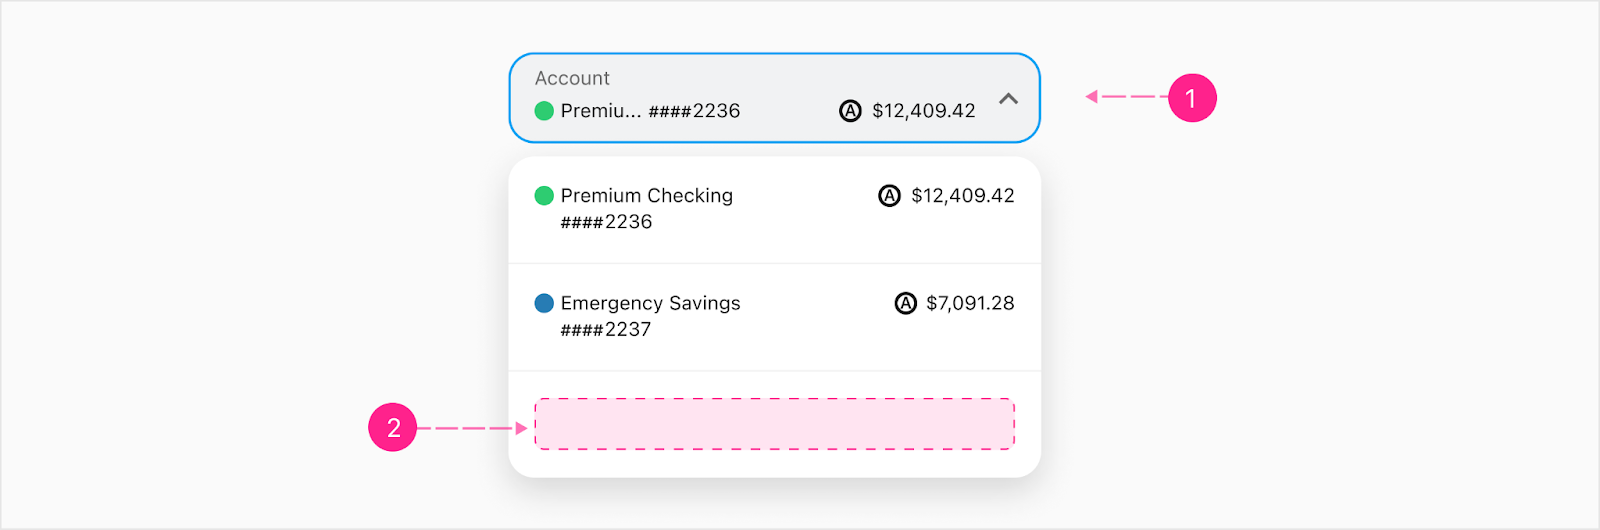Click $12,409.42 balance in the Account field
1600x530 pixels.
pyautogui.click(x=924, y=111)
